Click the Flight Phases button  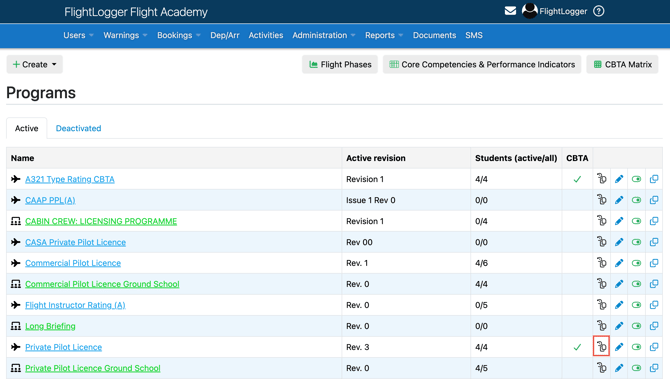340,64
